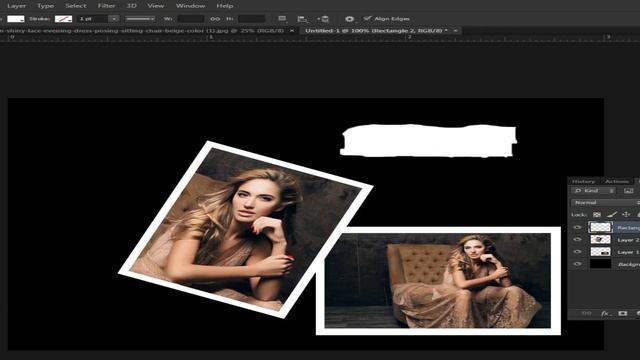Image resolution: width=640 pixels, height=360 pixels.
Task: Open the Window menu
Action: pos(190,6)
